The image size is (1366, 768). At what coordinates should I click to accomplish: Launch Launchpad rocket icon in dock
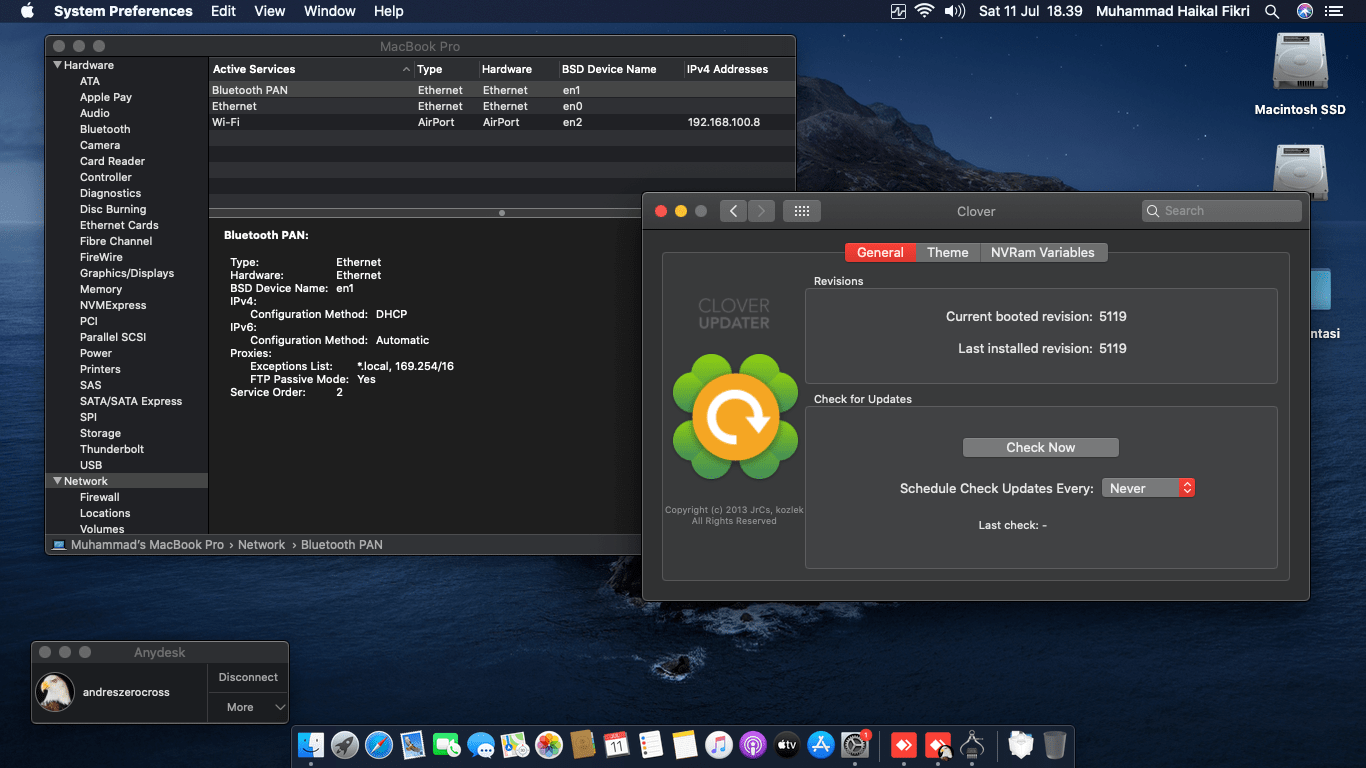tap(345, 744)
